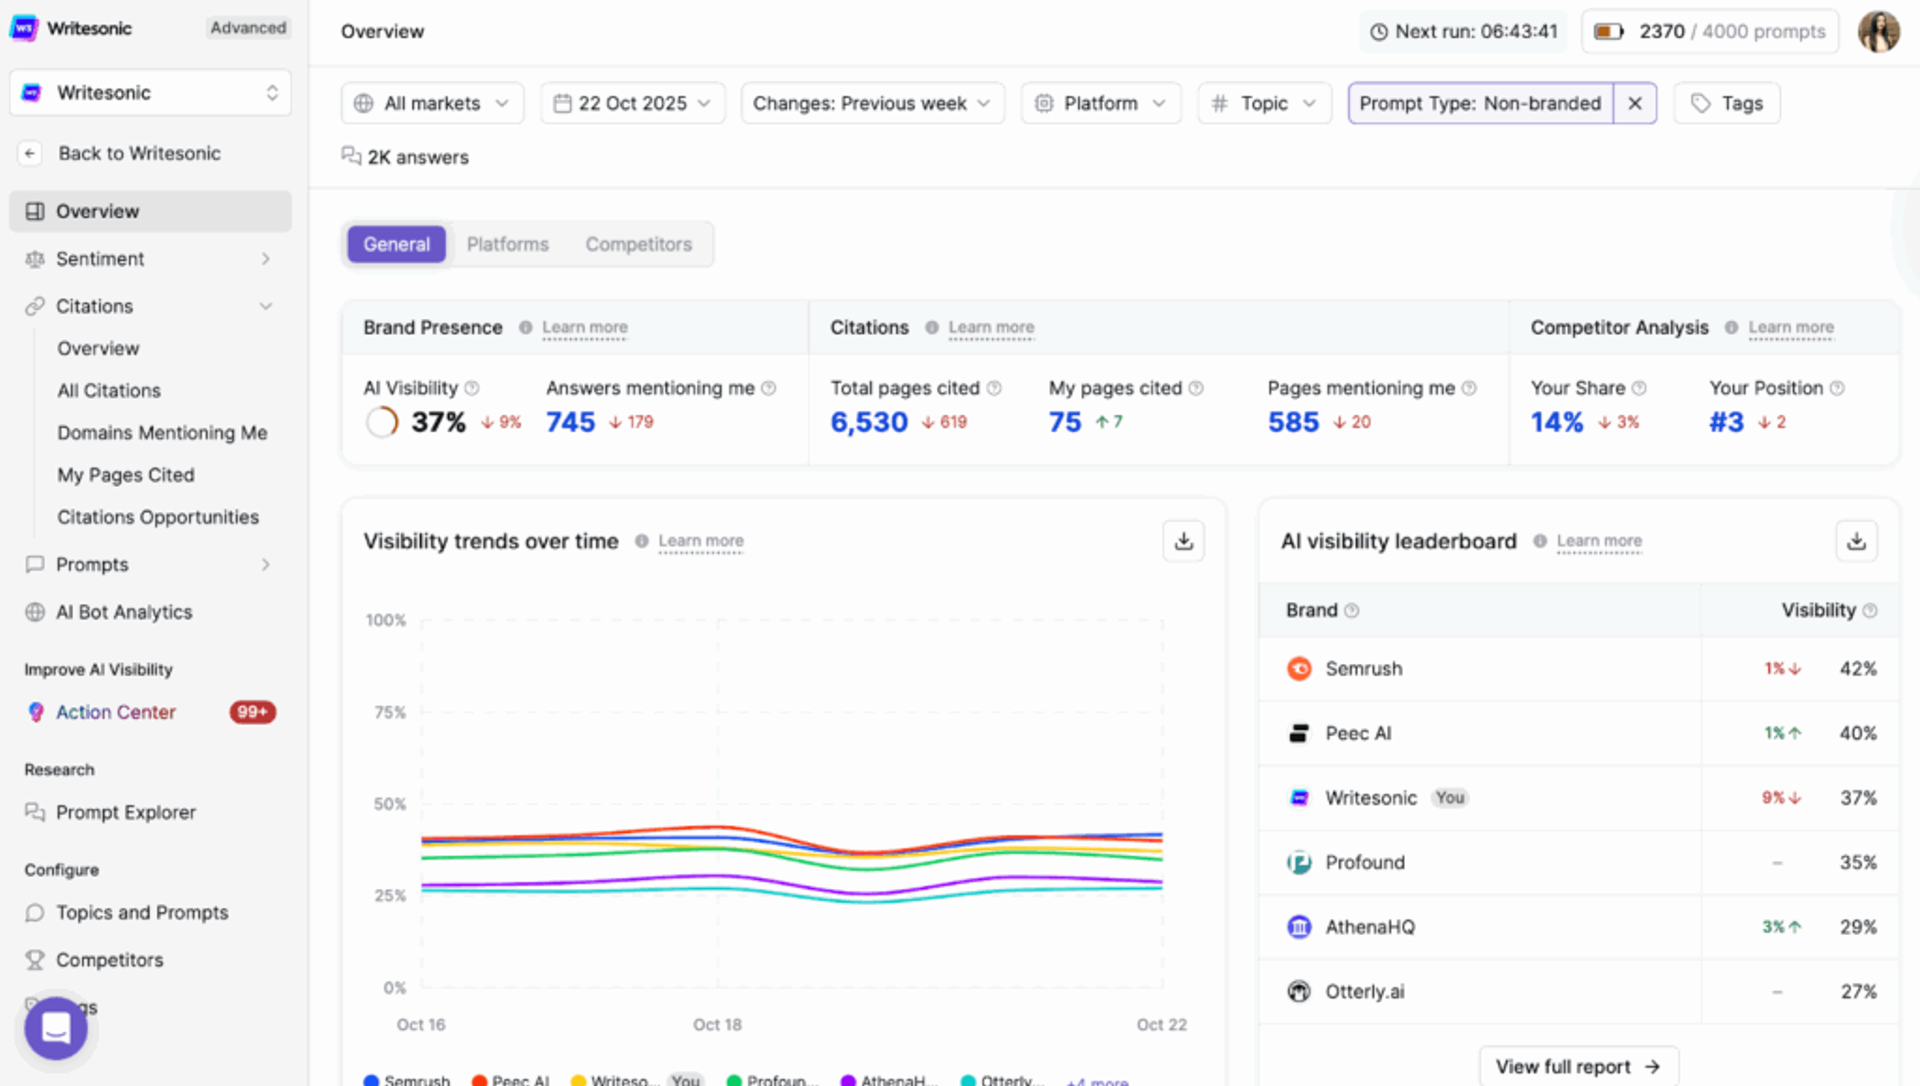Open the chat support bubble

click(x=56, y=1028)
